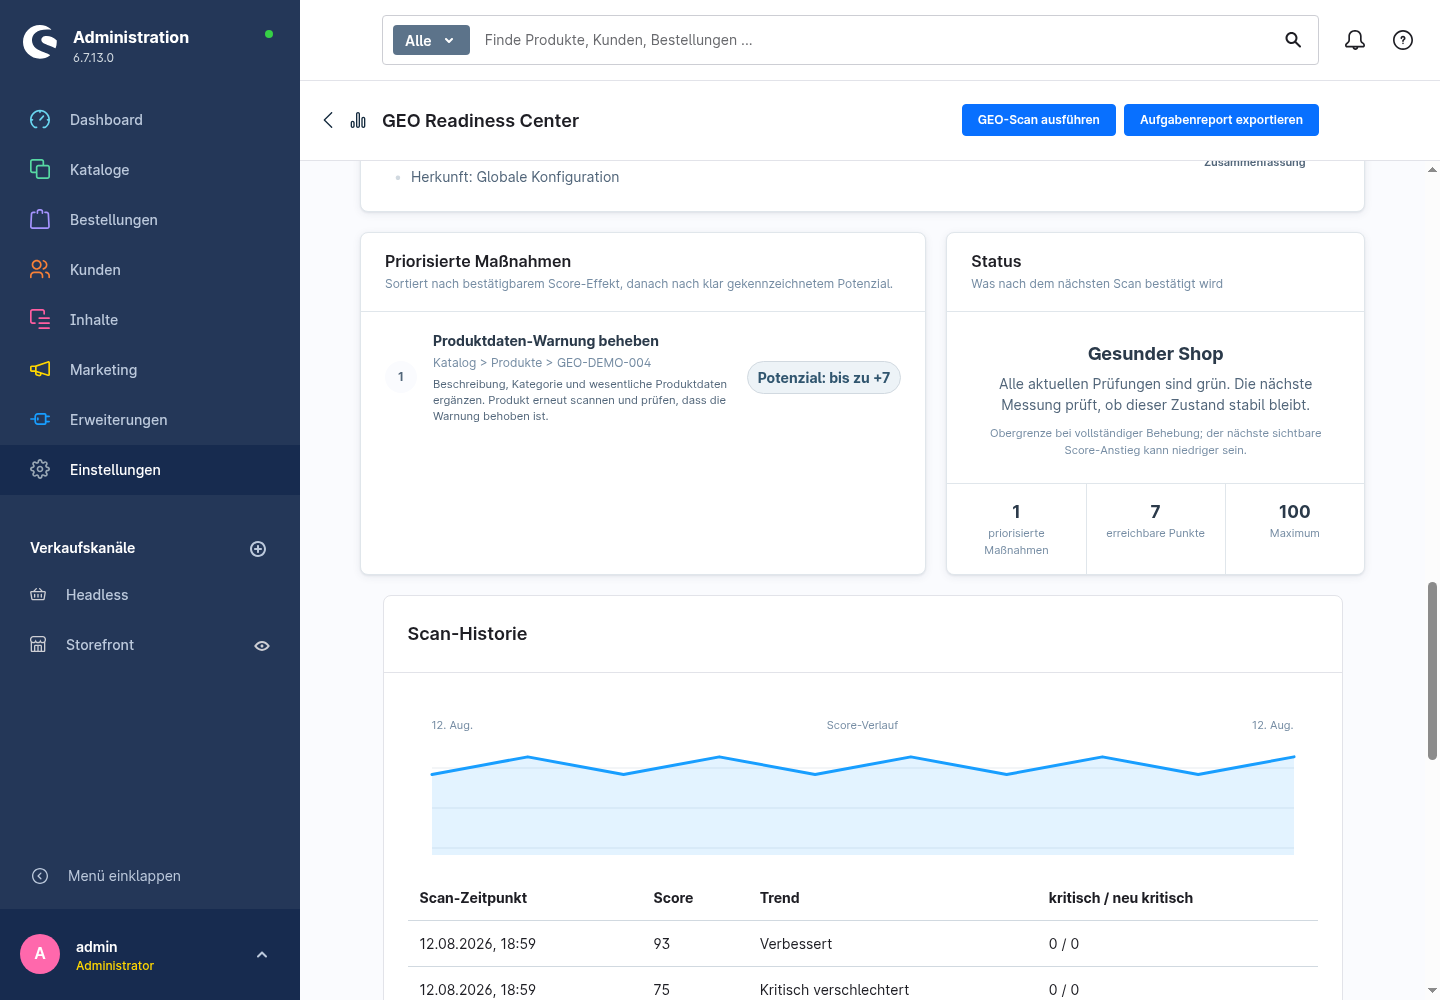Click the search magnifier icon
The image size is (1440, 1000).
coord(1293,40)
